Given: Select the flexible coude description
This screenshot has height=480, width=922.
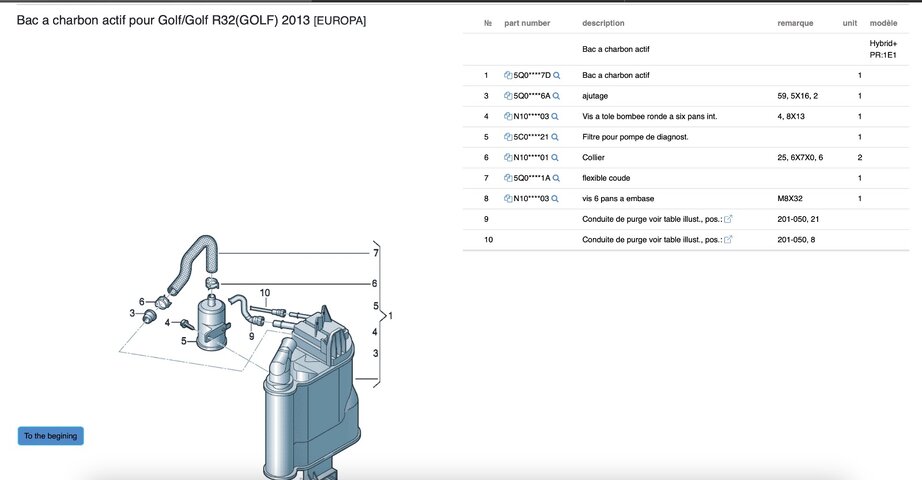Looking at the screenshot, I should point(606,178).
